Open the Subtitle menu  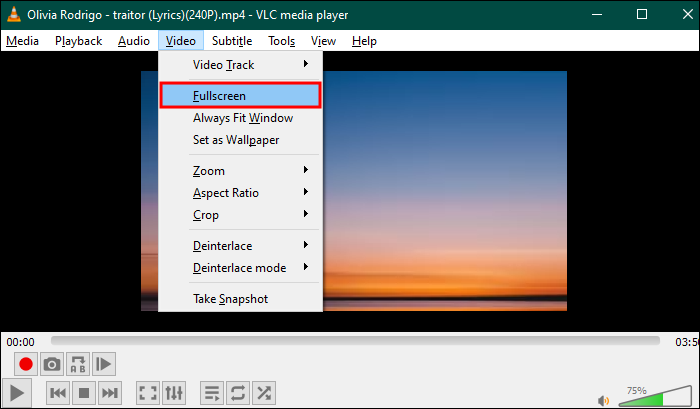pos(232,41)
